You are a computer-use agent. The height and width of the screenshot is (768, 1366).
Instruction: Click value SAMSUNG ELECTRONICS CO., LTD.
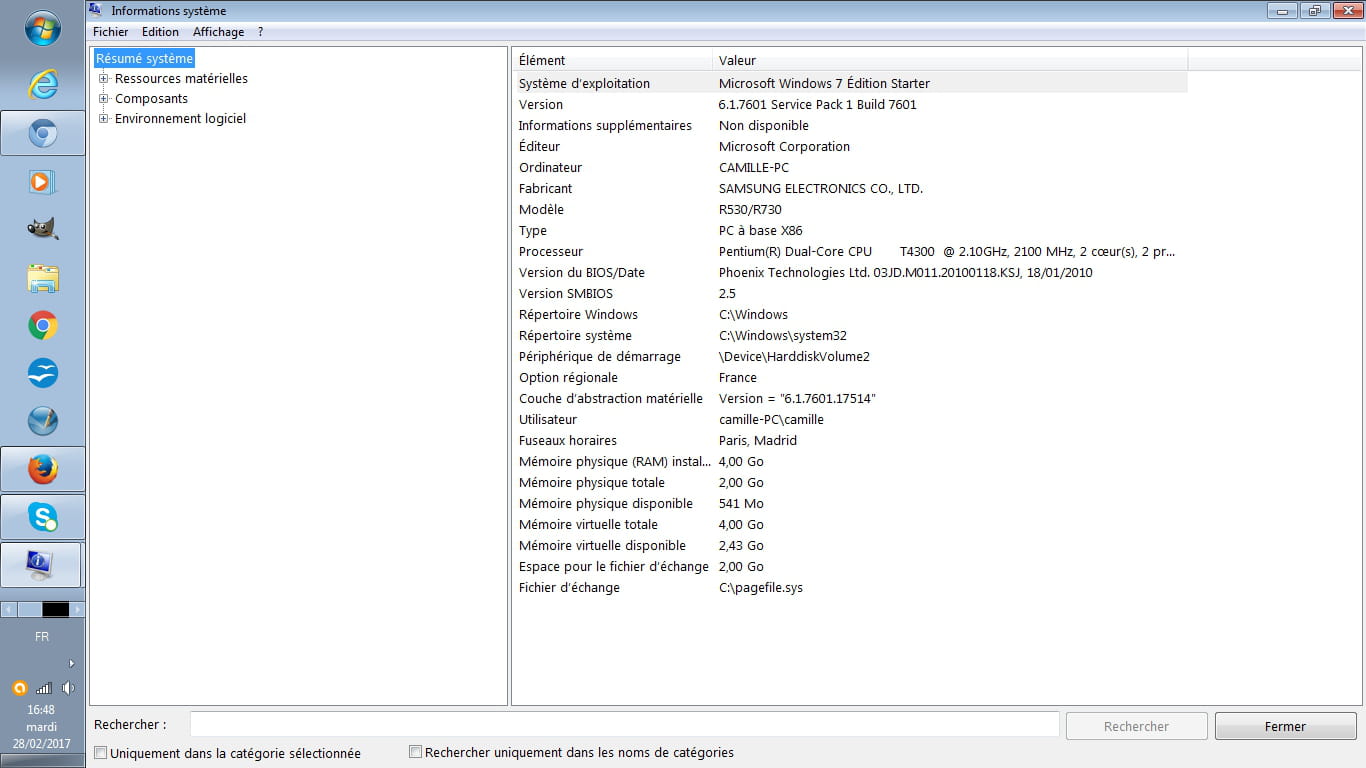[x=821, y=188]
